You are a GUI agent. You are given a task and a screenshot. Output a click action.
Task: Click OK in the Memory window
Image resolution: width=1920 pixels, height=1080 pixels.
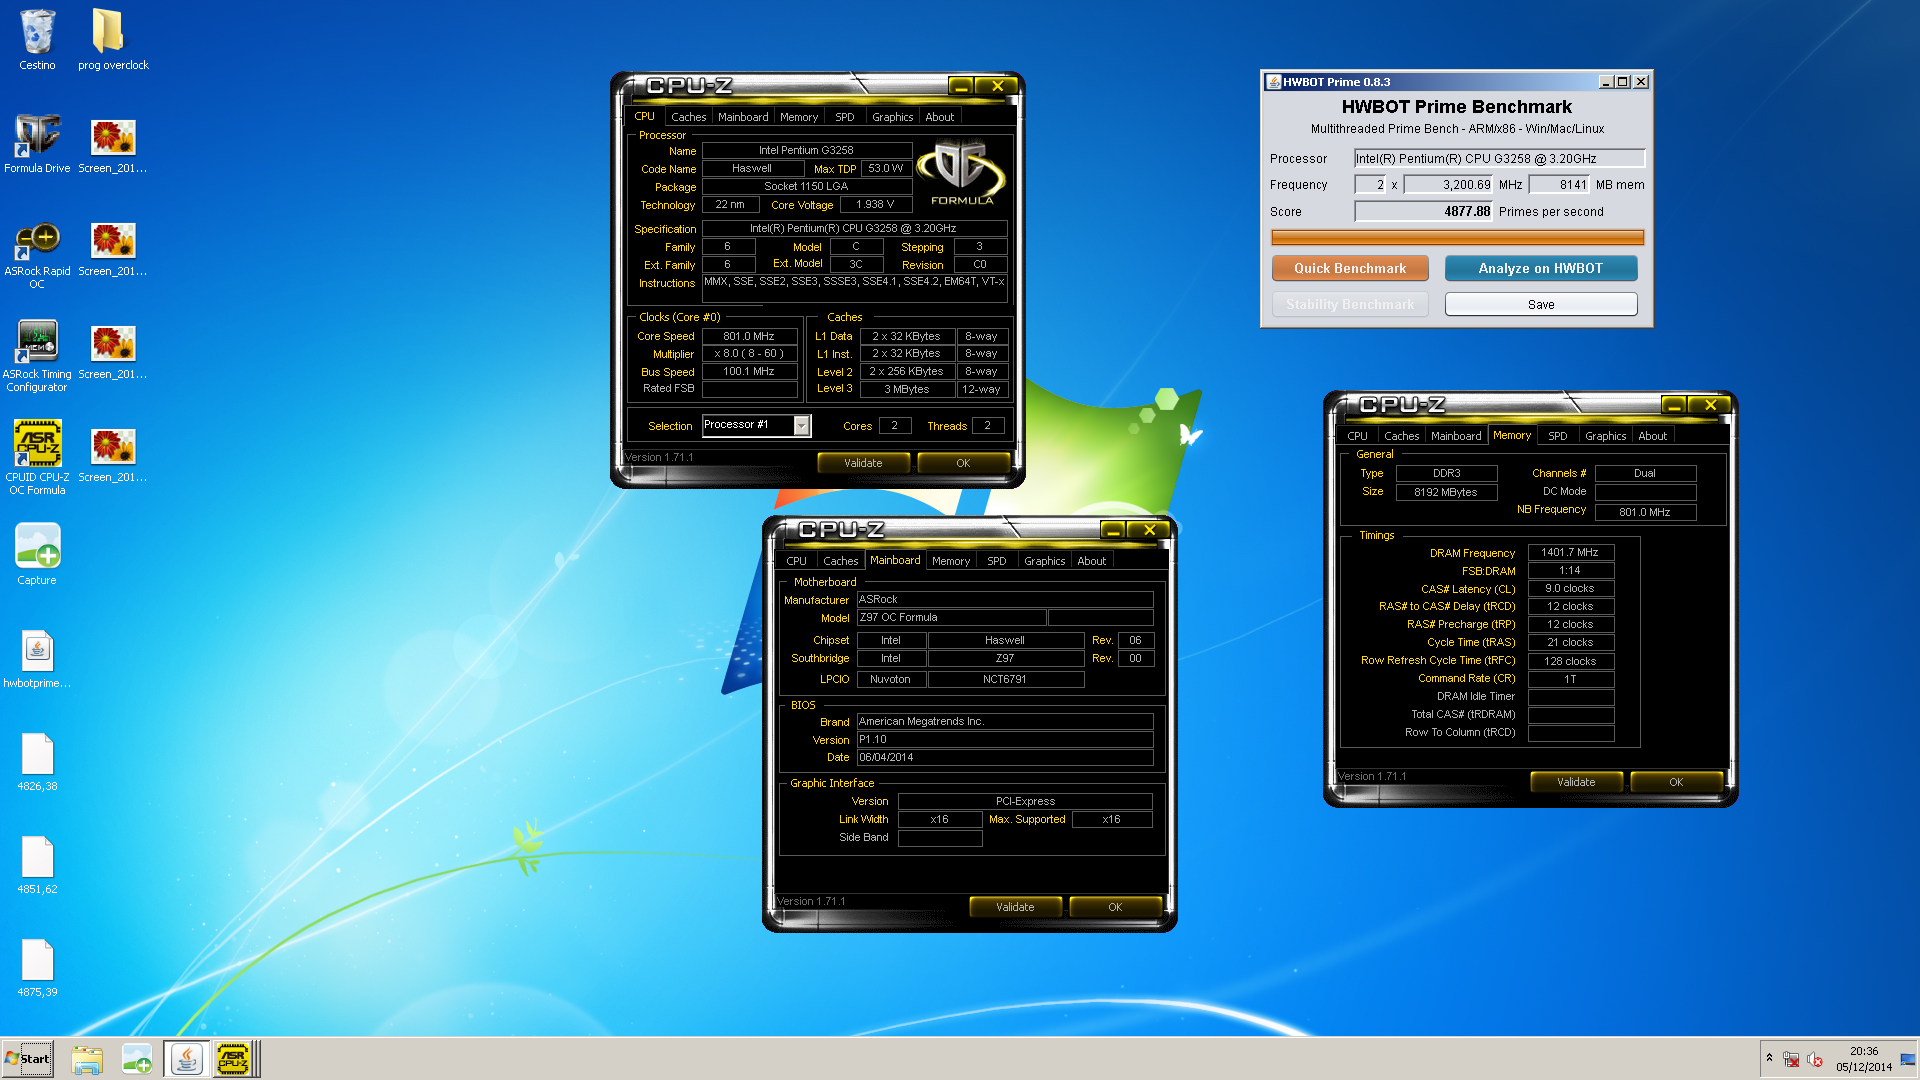click(1676, 782)
